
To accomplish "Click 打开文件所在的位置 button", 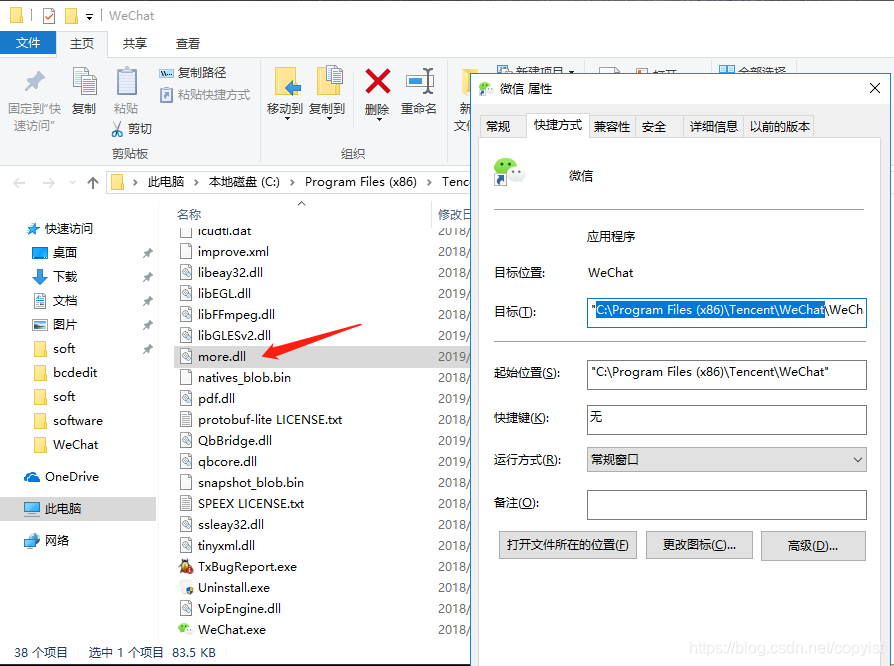I will click(568, 545).
